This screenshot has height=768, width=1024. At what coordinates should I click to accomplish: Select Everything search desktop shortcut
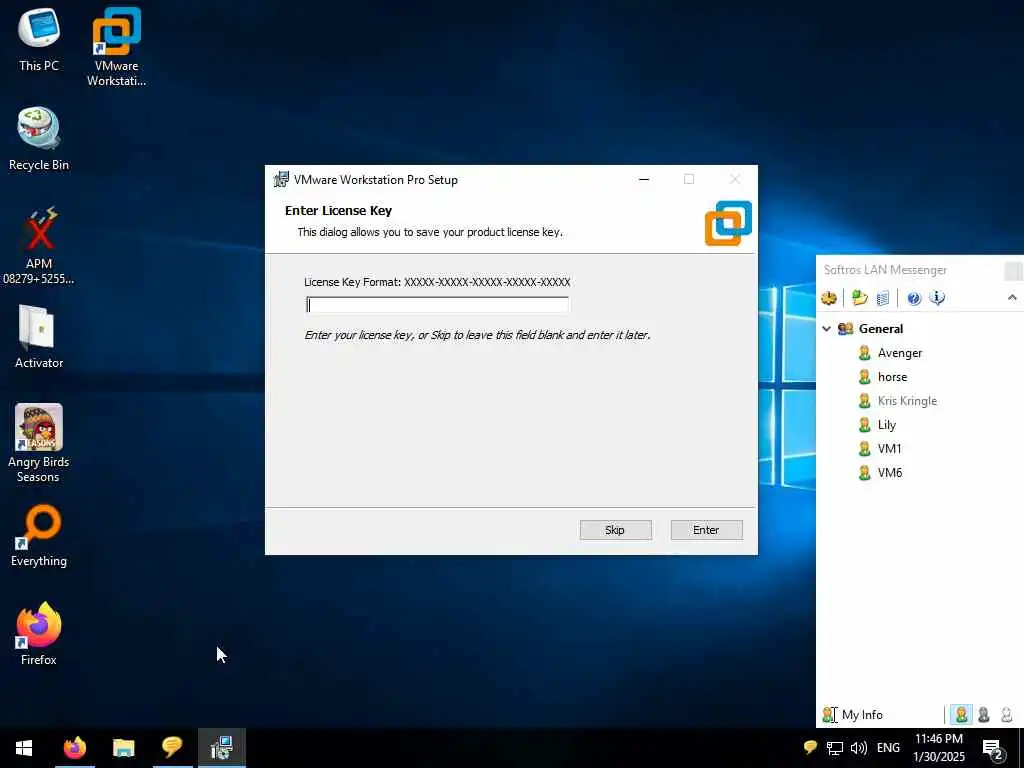(39, 536)
